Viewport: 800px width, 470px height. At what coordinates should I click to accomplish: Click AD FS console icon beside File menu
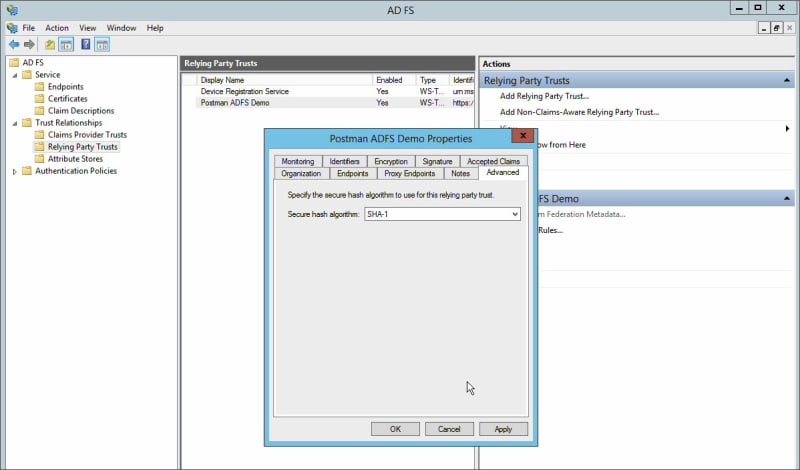pyautogui.click(x=12, y=28)
